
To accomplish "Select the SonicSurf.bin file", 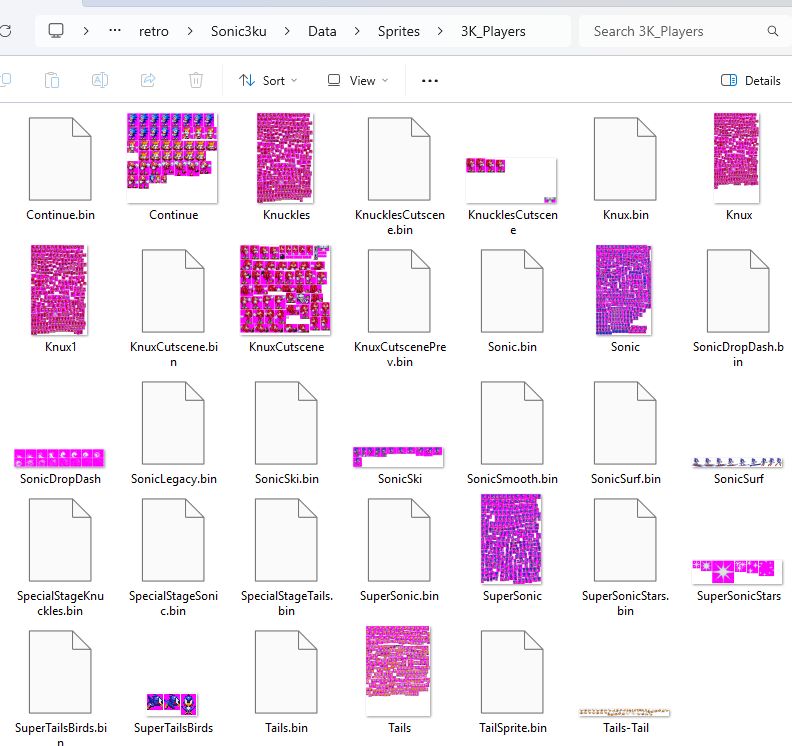I will [625, 432].
